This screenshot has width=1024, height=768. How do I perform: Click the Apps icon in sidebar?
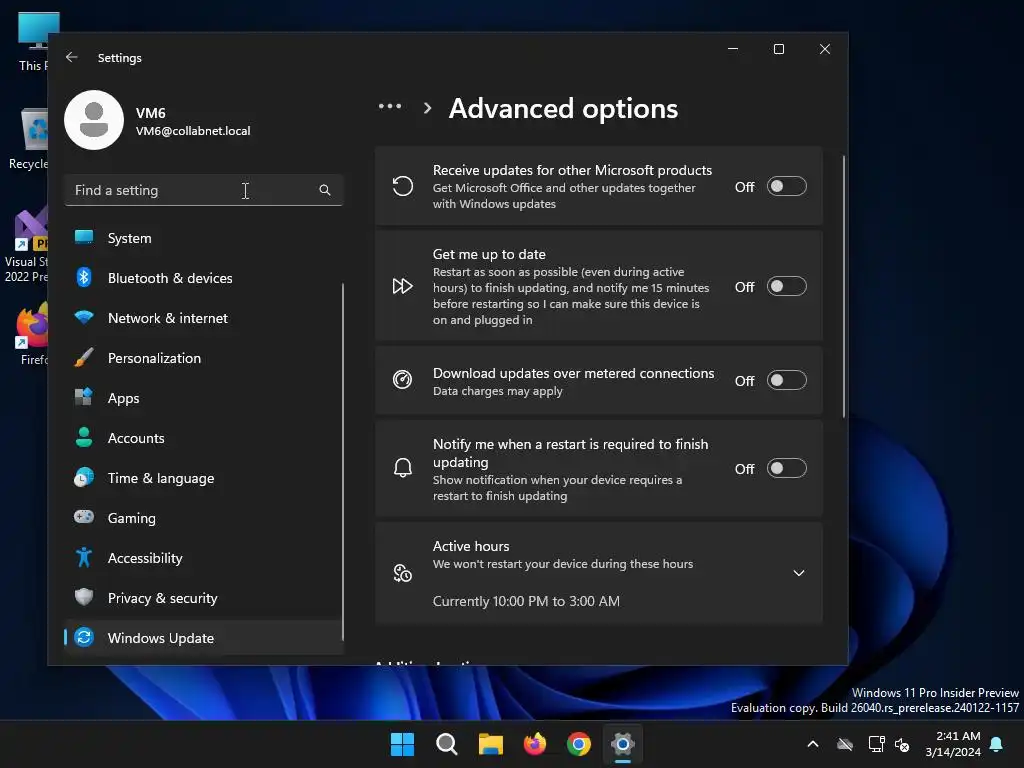point(84,397)
